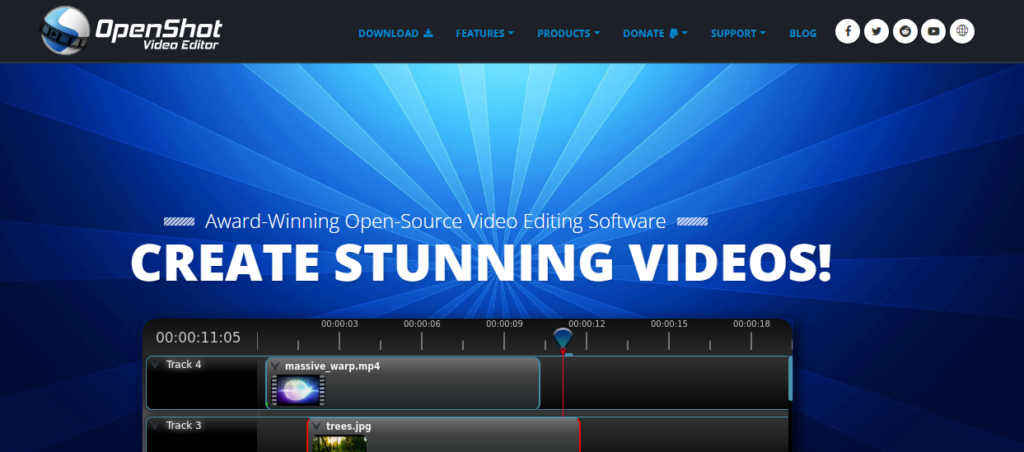This screenshot has width=1024, height=452.
Task: Click the 00:00:06 ruler label
Action: click(422, 324)
